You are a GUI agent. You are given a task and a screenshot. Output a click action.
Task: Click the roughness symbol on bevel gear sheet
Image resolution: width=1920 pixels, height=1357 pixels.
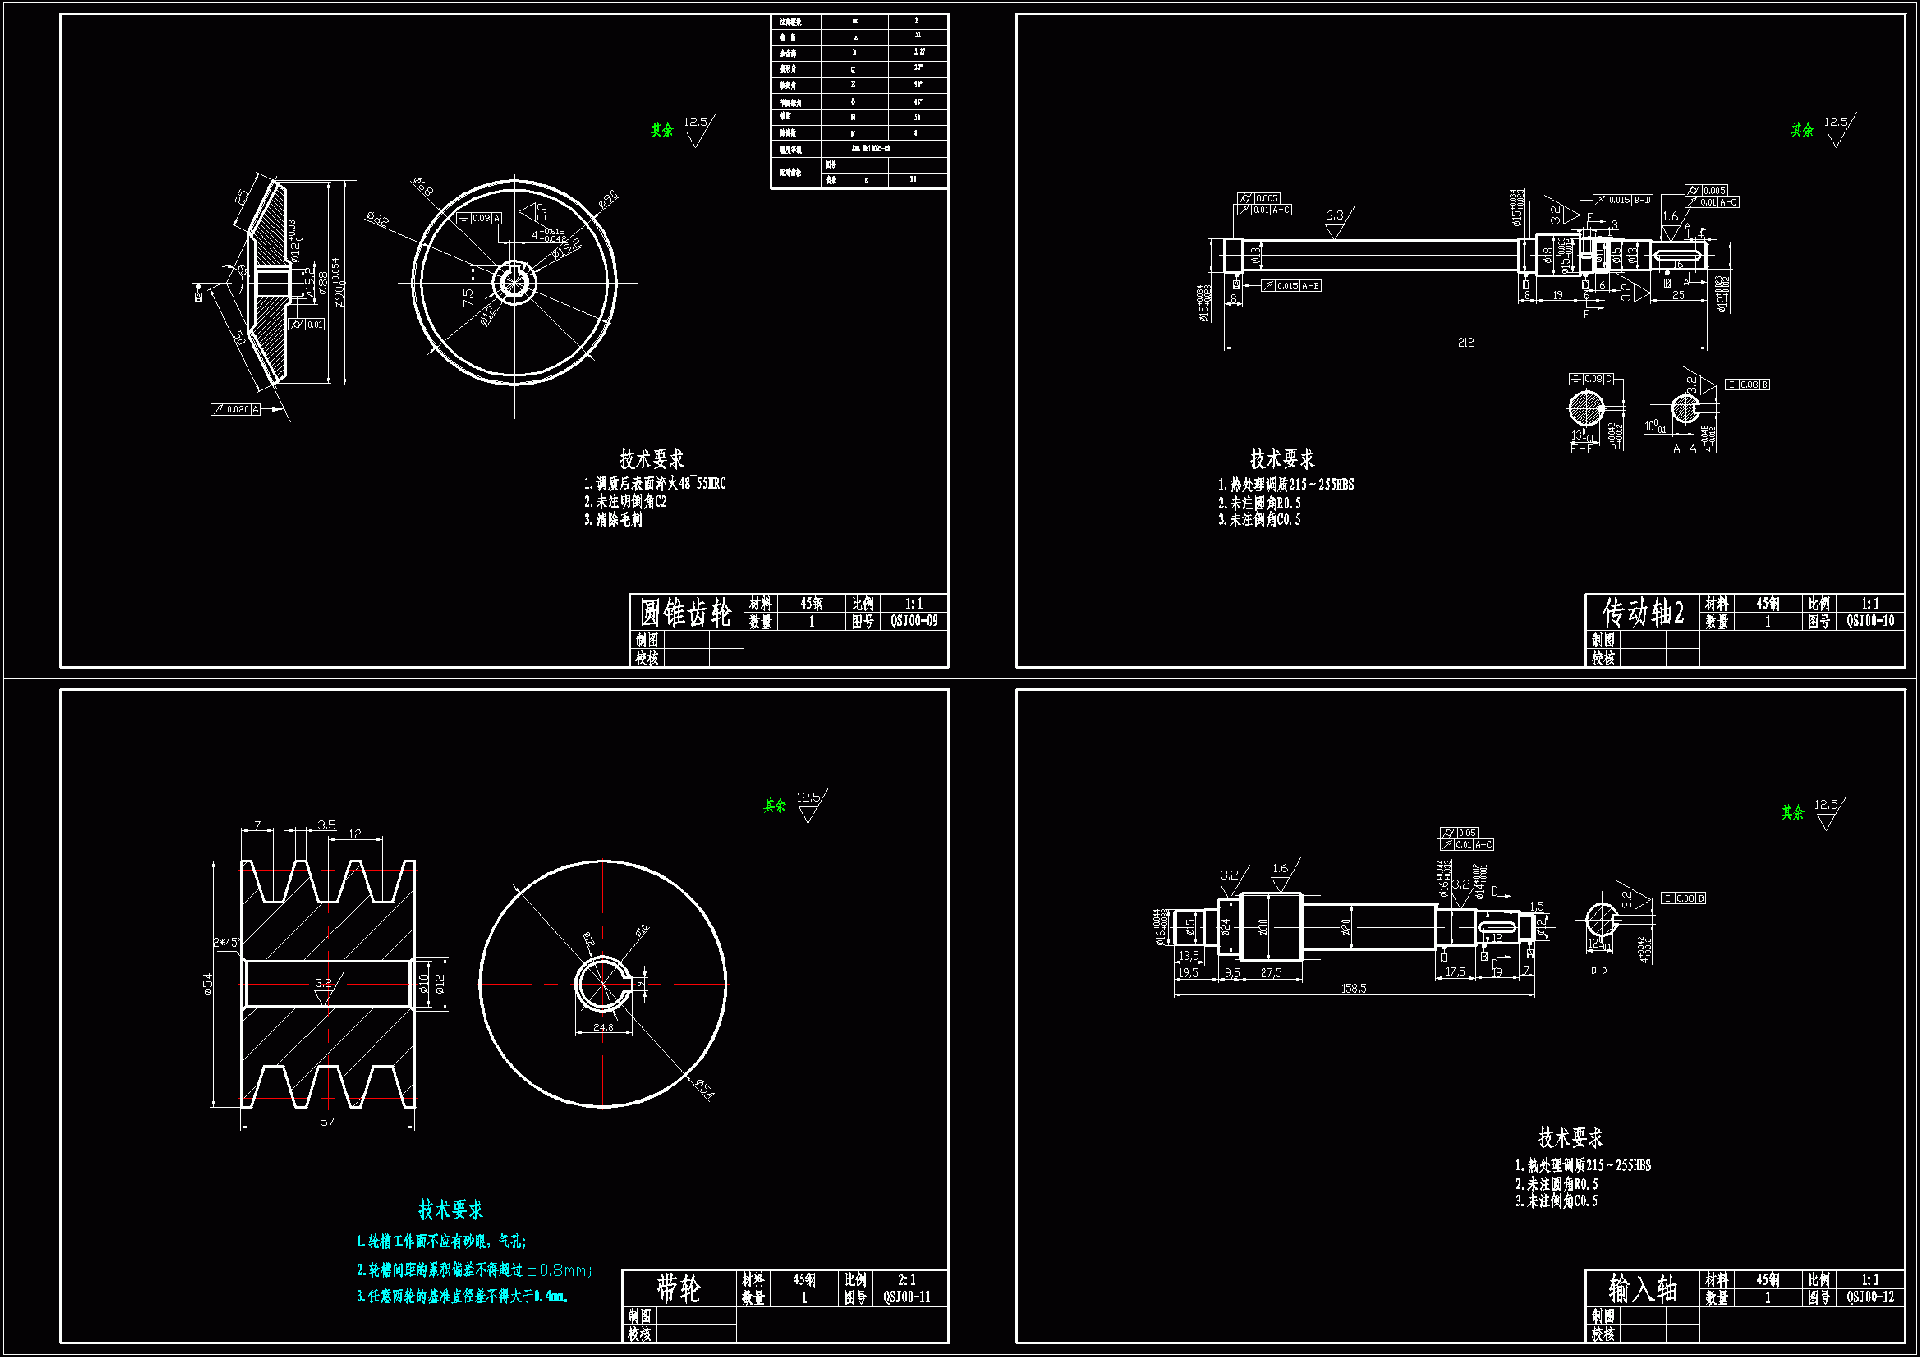click(x=697, y=129)
